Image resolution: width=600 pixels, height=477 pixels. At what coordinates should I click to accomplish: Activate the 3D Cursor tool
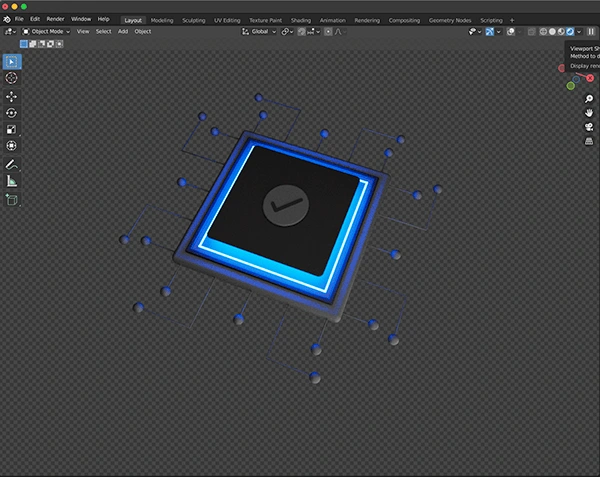(11, 78)
